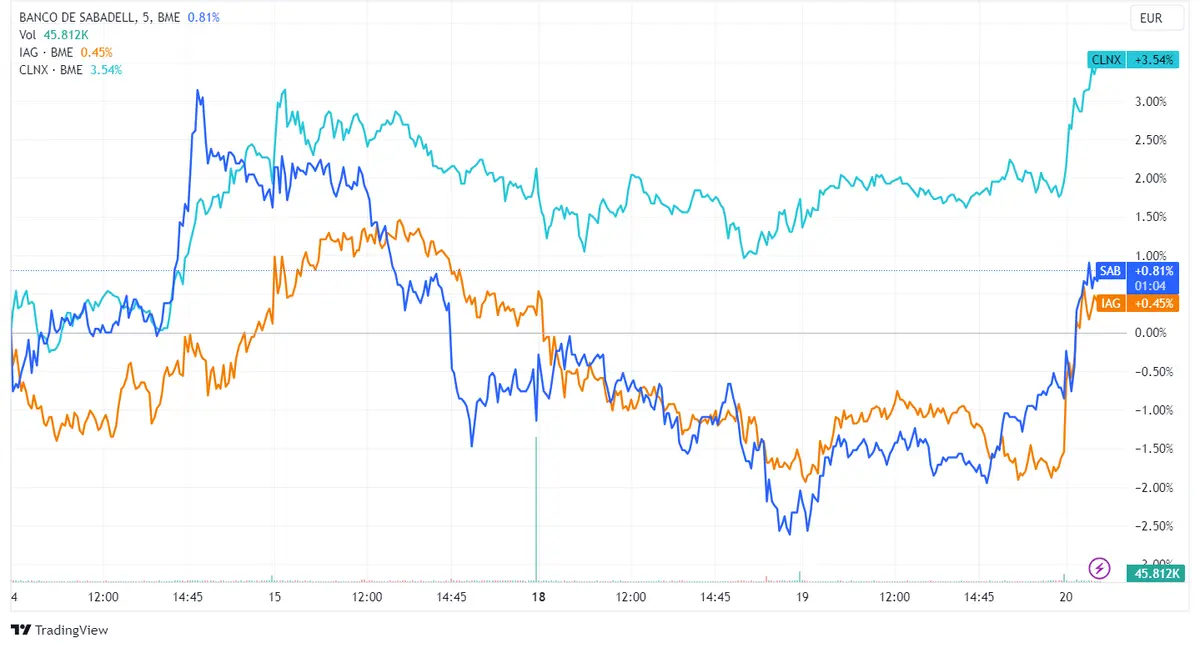The image size is (1200, 648).
Task: Click the purple lightning instant-trading icon
Action: (1099, 568)
